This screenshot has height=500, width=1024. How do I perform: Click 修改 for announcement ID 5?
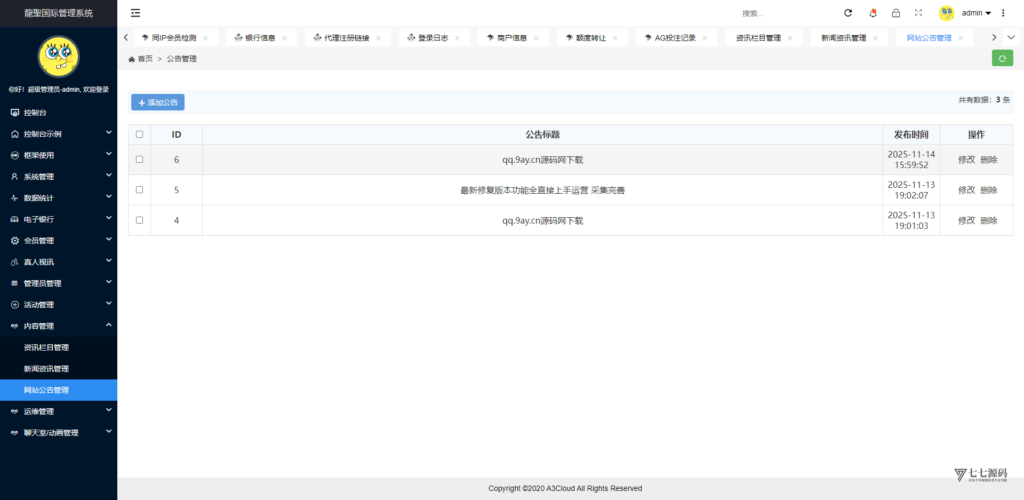[x=966, y=190]
